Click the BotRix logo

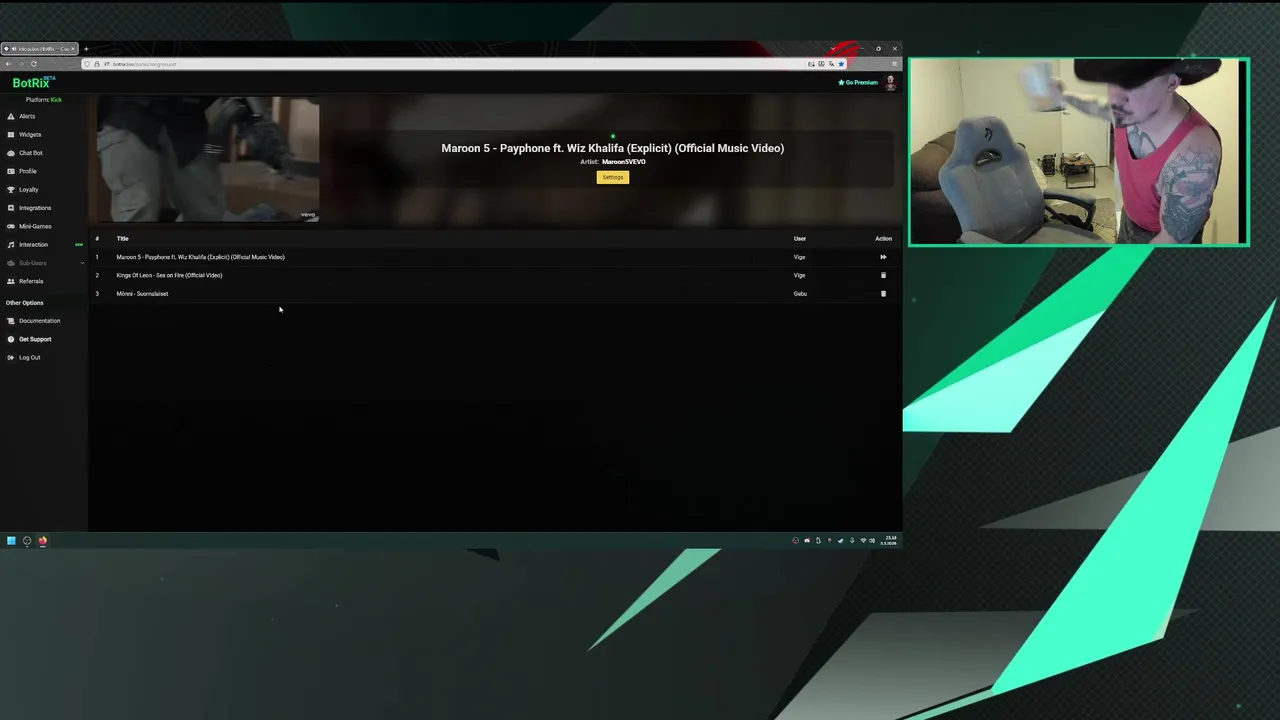click(31, 83)
